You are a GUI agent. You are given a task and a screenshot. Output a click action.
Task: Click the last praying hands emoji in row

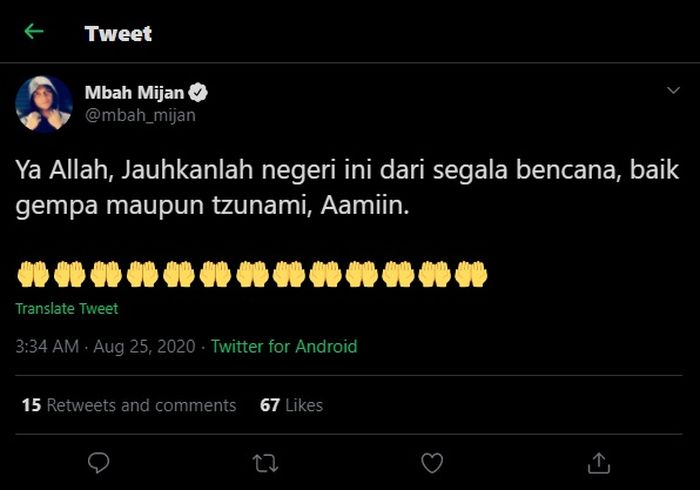pyautogui.click(x=470, y=274)
